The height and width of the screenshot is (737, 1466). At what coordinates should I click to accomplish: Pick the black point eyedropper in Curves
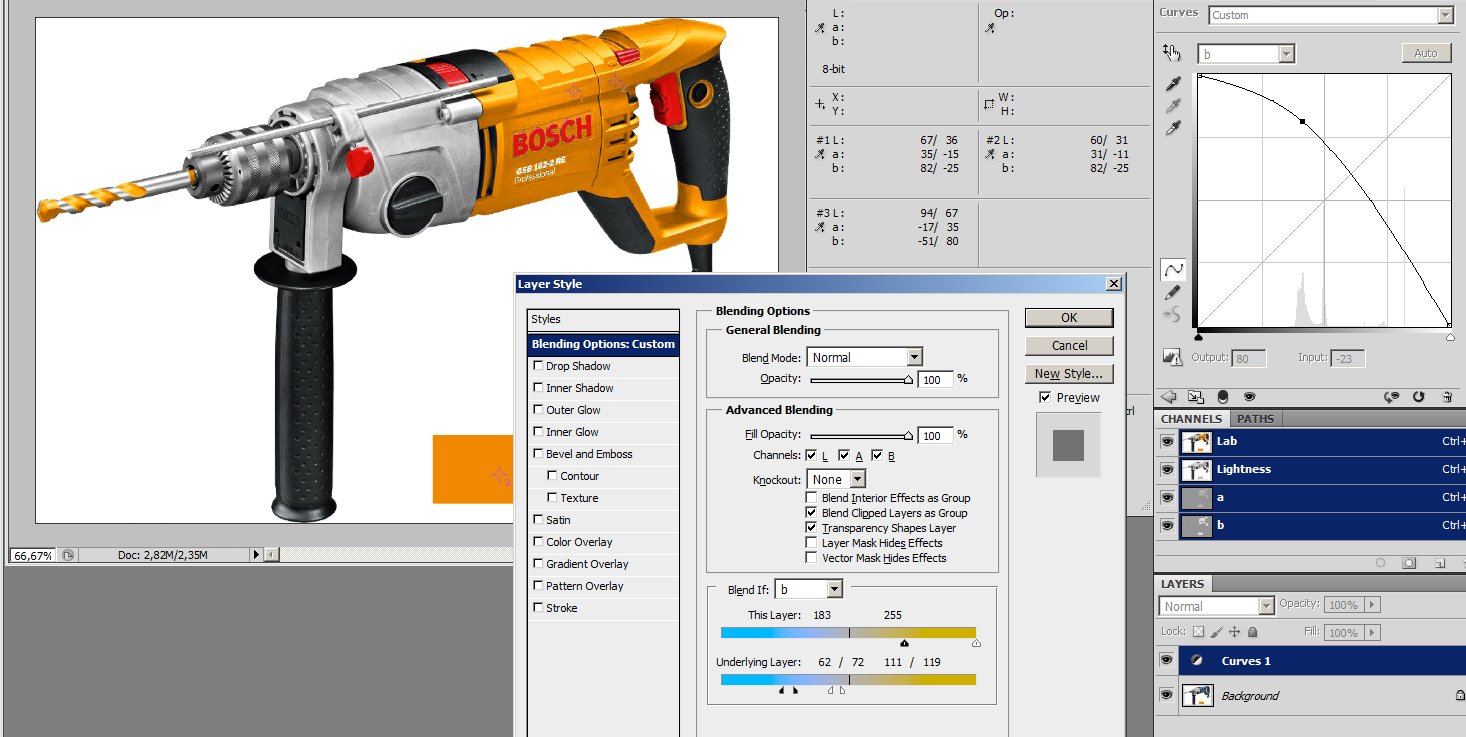(1174, 83)
